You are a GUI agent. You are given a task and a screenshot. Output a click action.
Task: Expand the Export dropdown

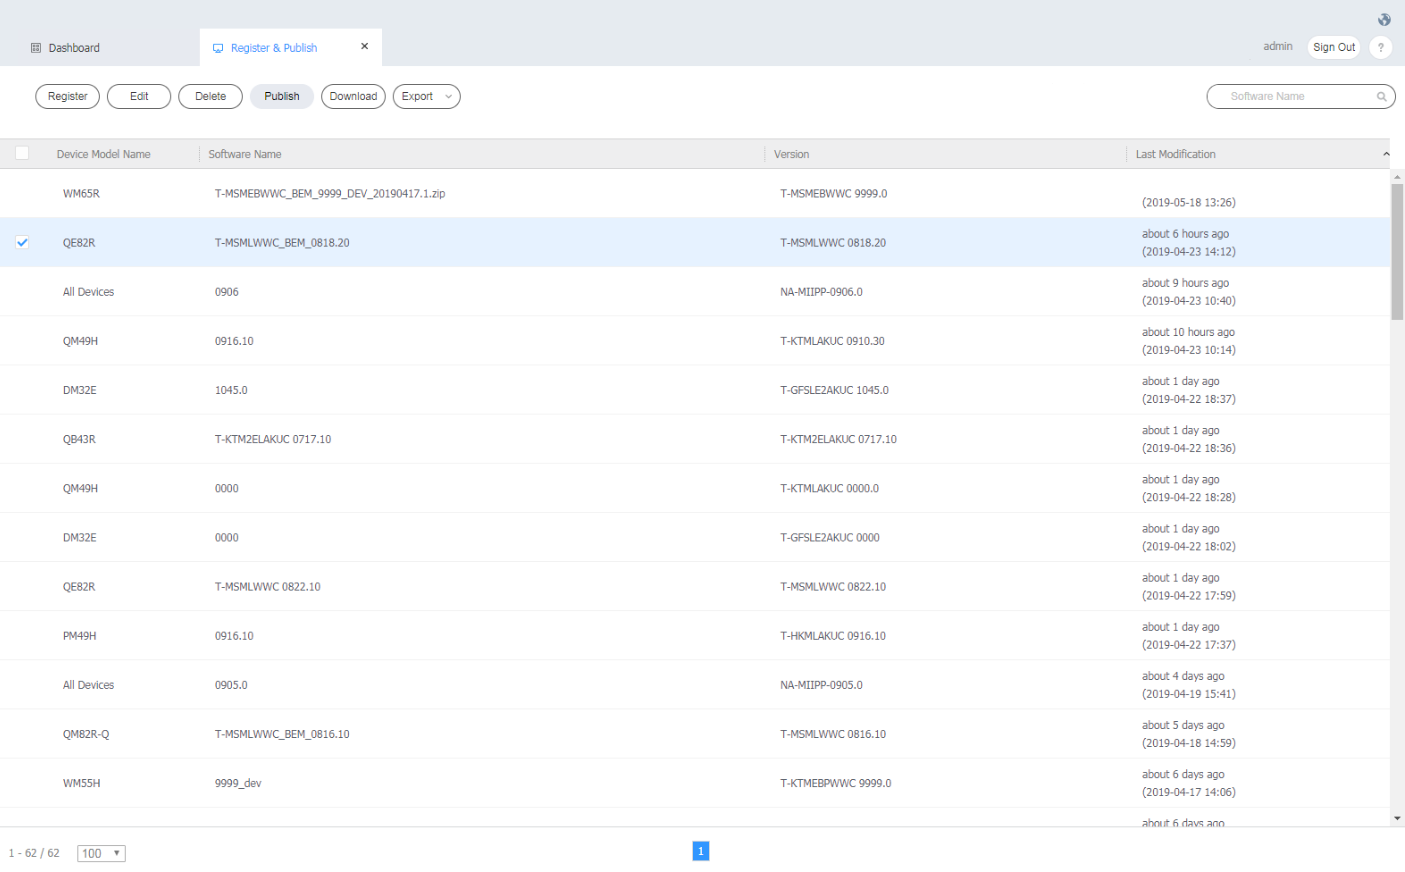[427, 97]
